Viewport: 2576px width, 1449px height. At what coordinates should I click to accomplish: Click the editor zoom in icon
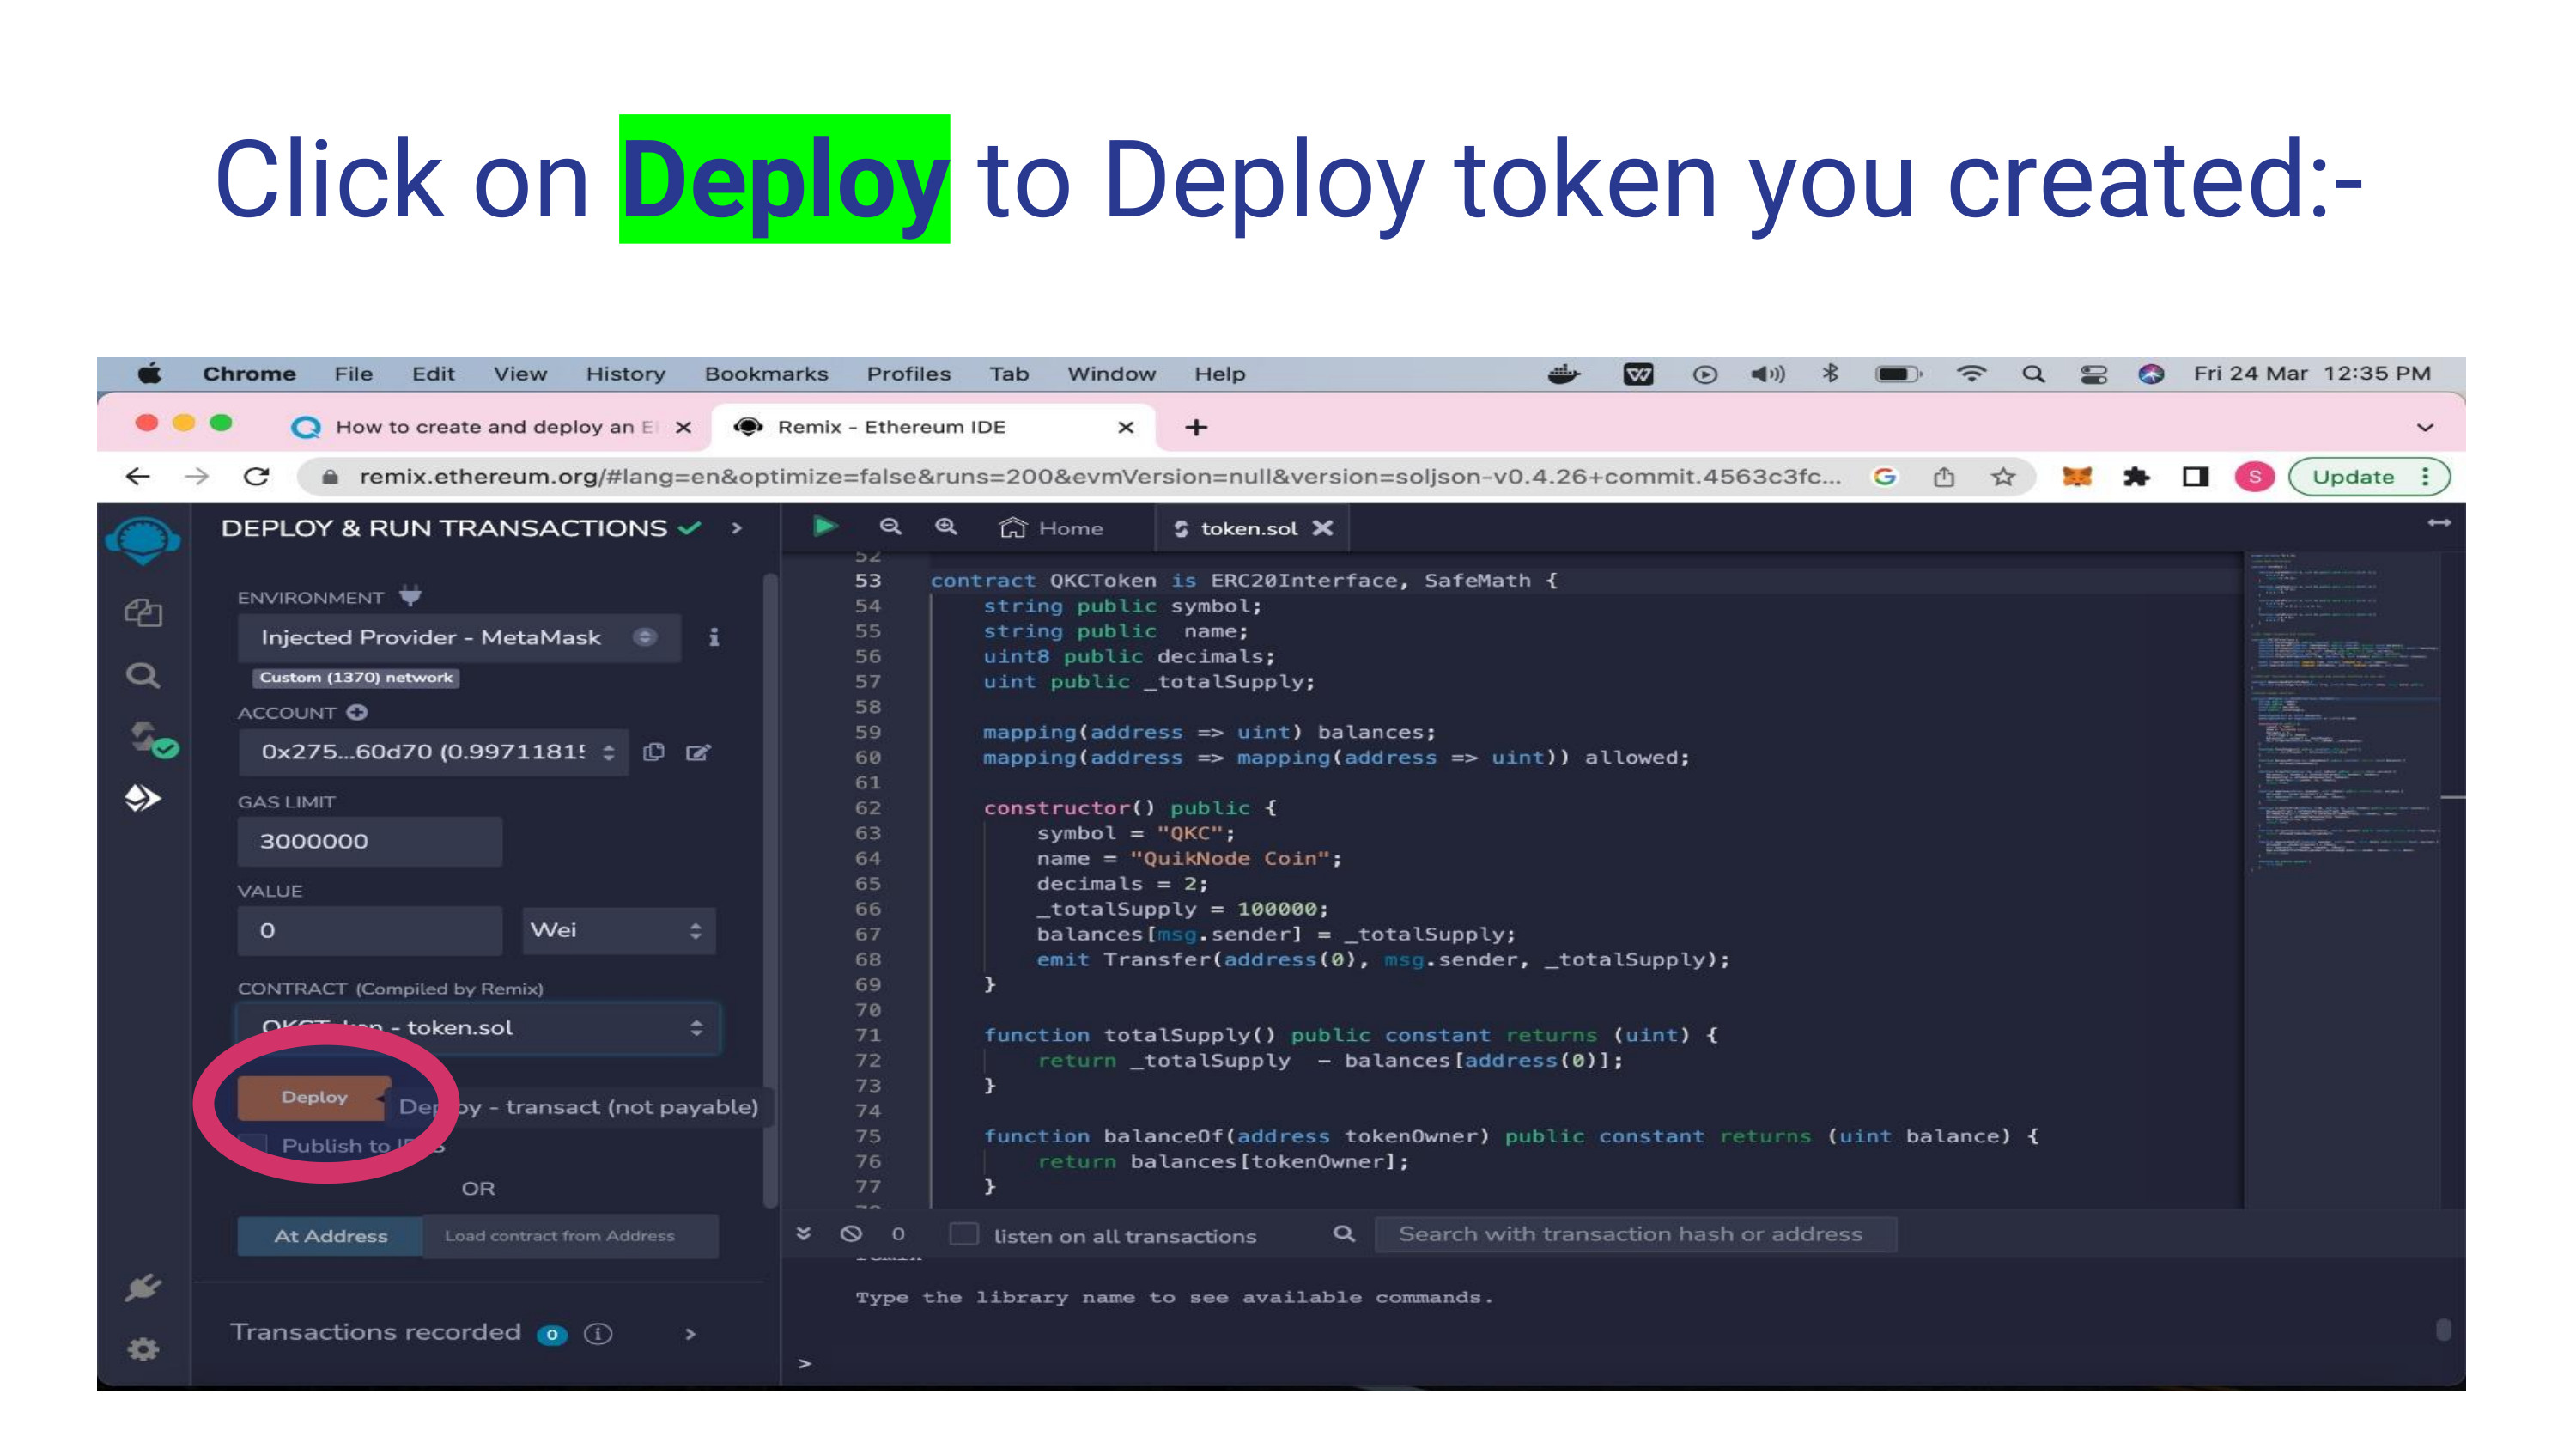coord(946,527)
